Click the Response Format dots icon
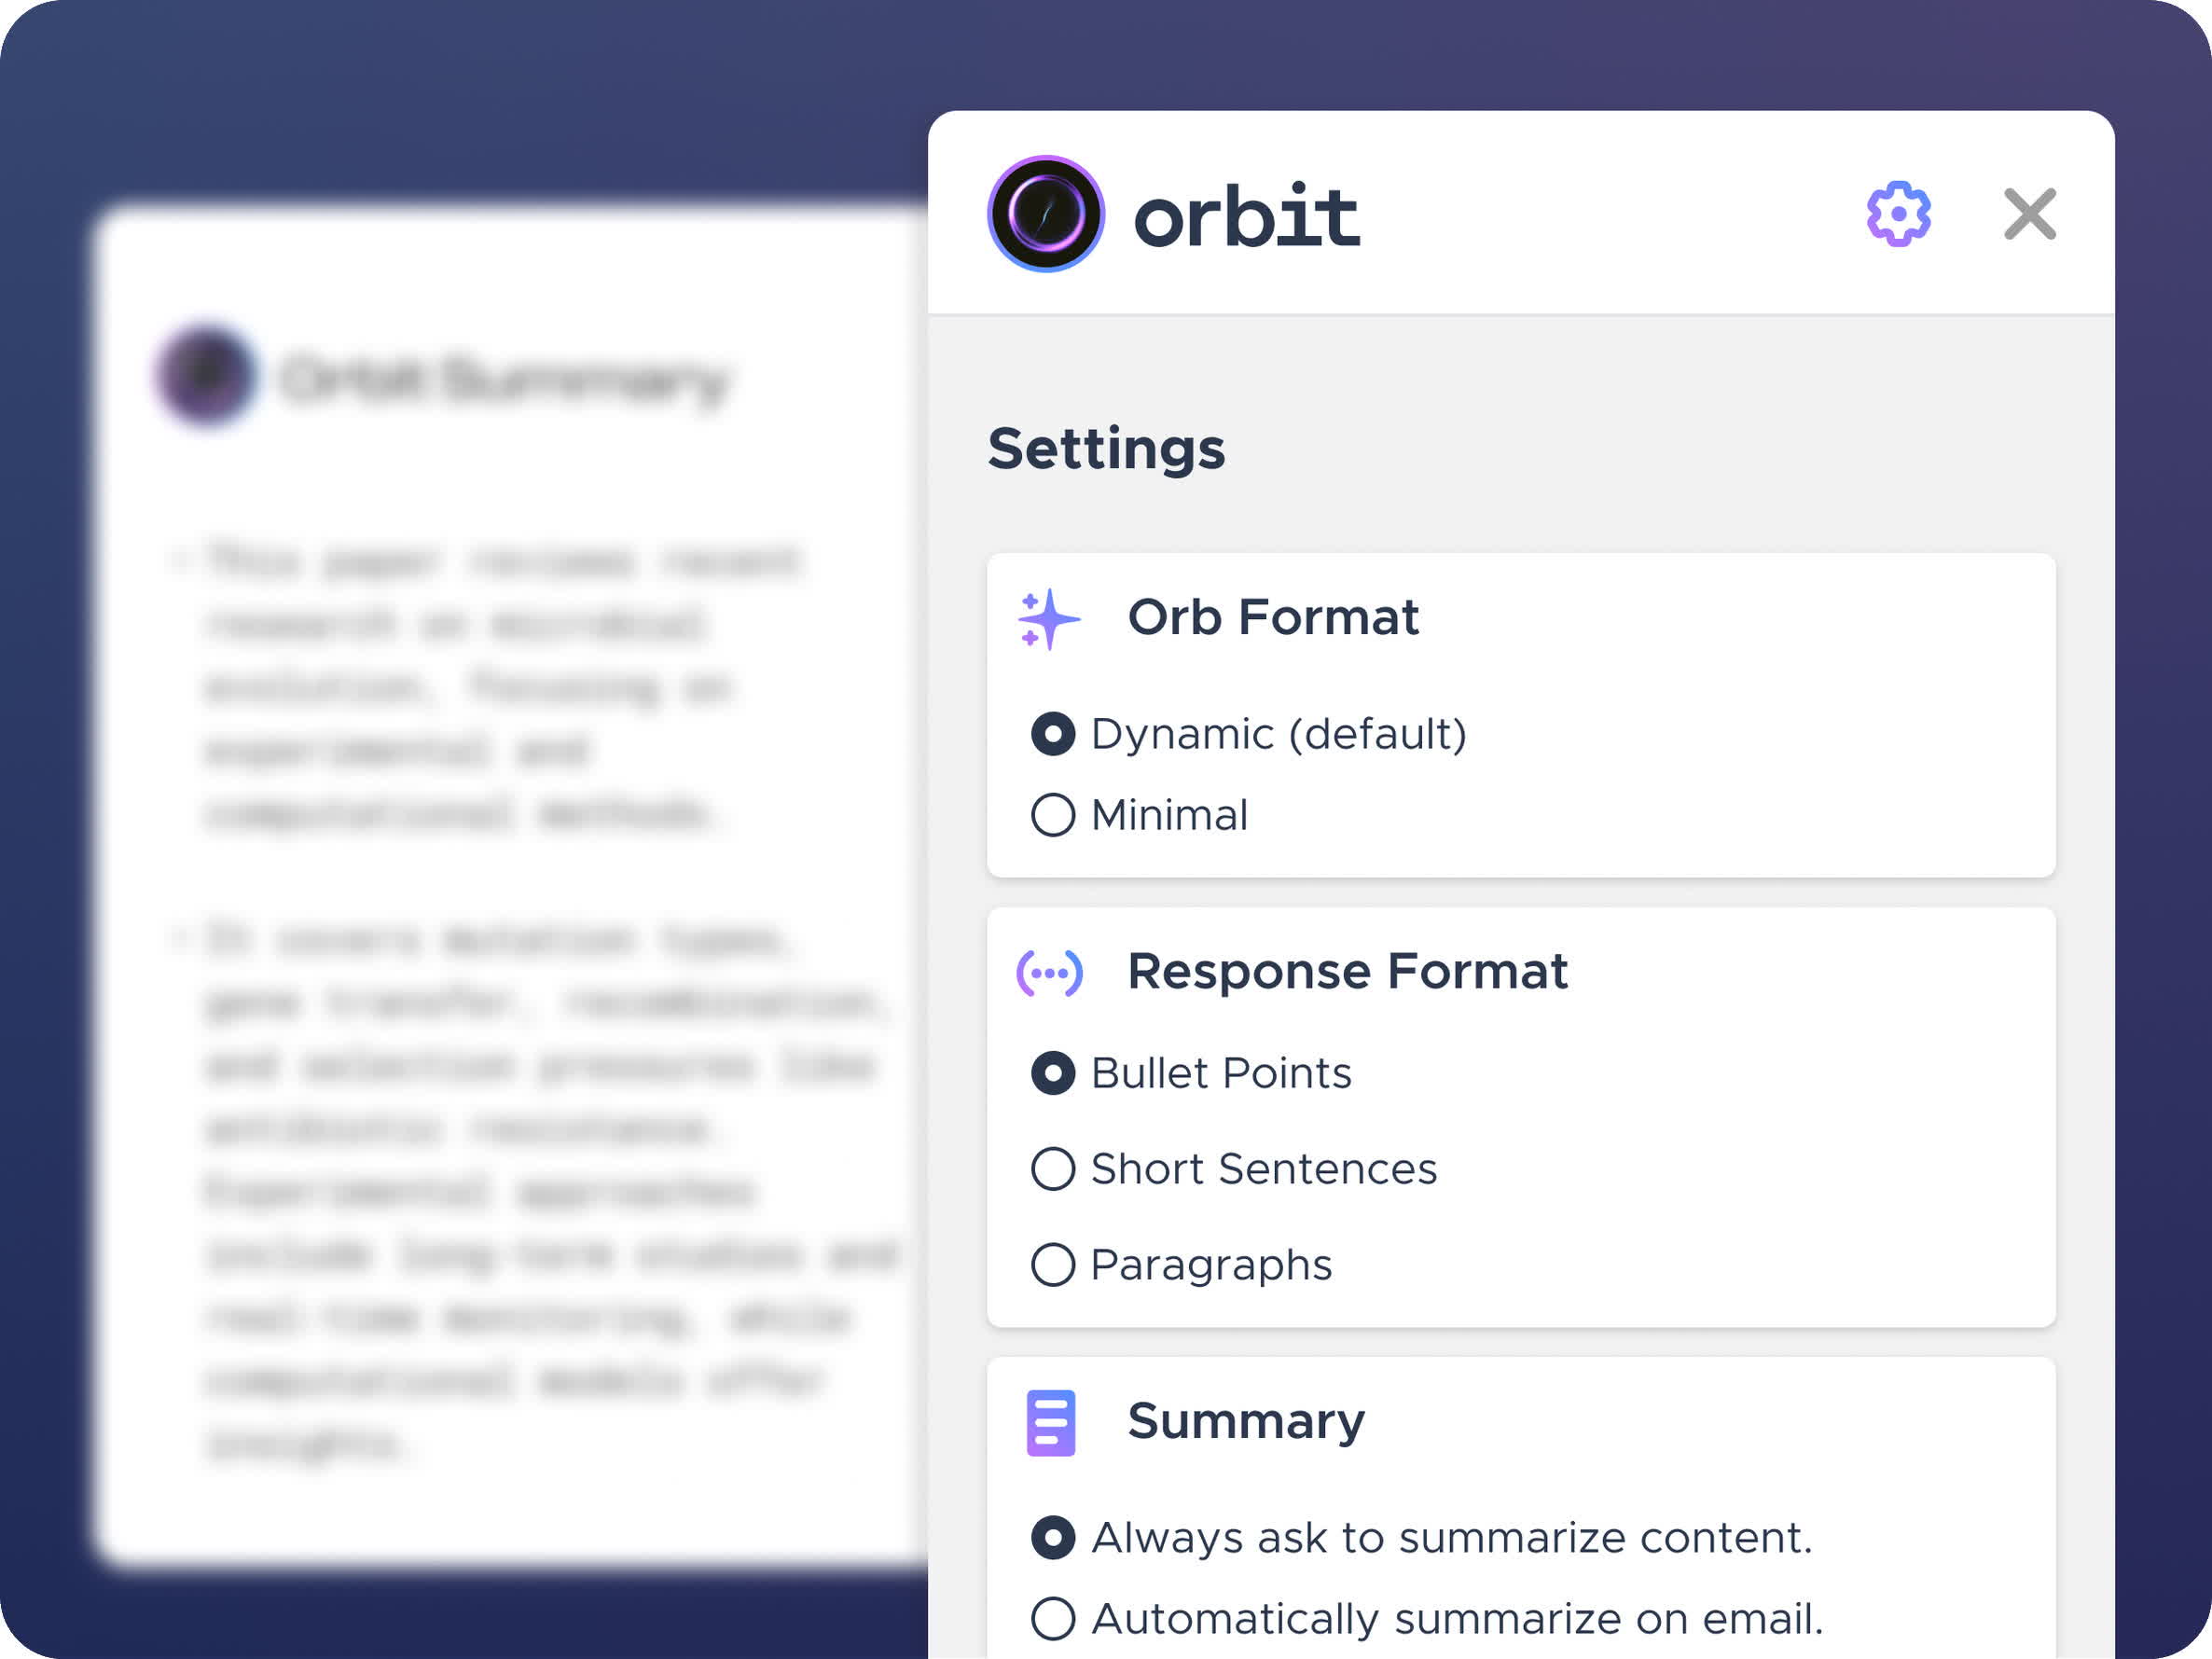2212x1659 pixels. (1049, 973)
